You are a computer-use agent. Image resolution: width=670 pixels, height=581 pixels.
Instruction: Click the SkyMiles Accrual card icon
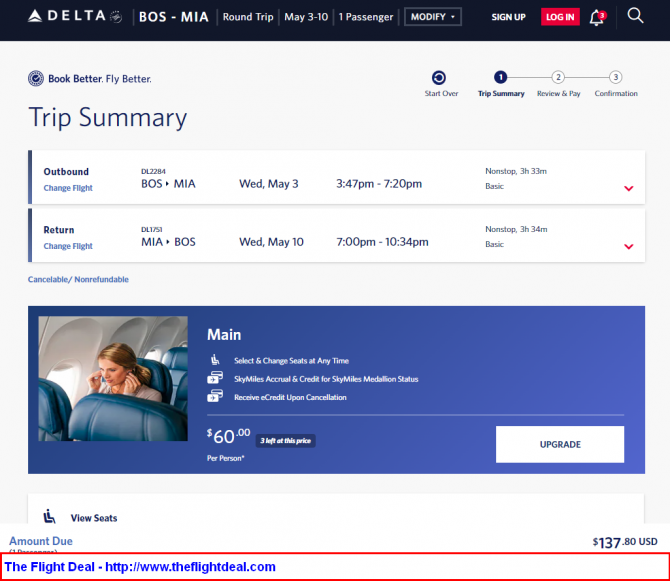(215, 378)
